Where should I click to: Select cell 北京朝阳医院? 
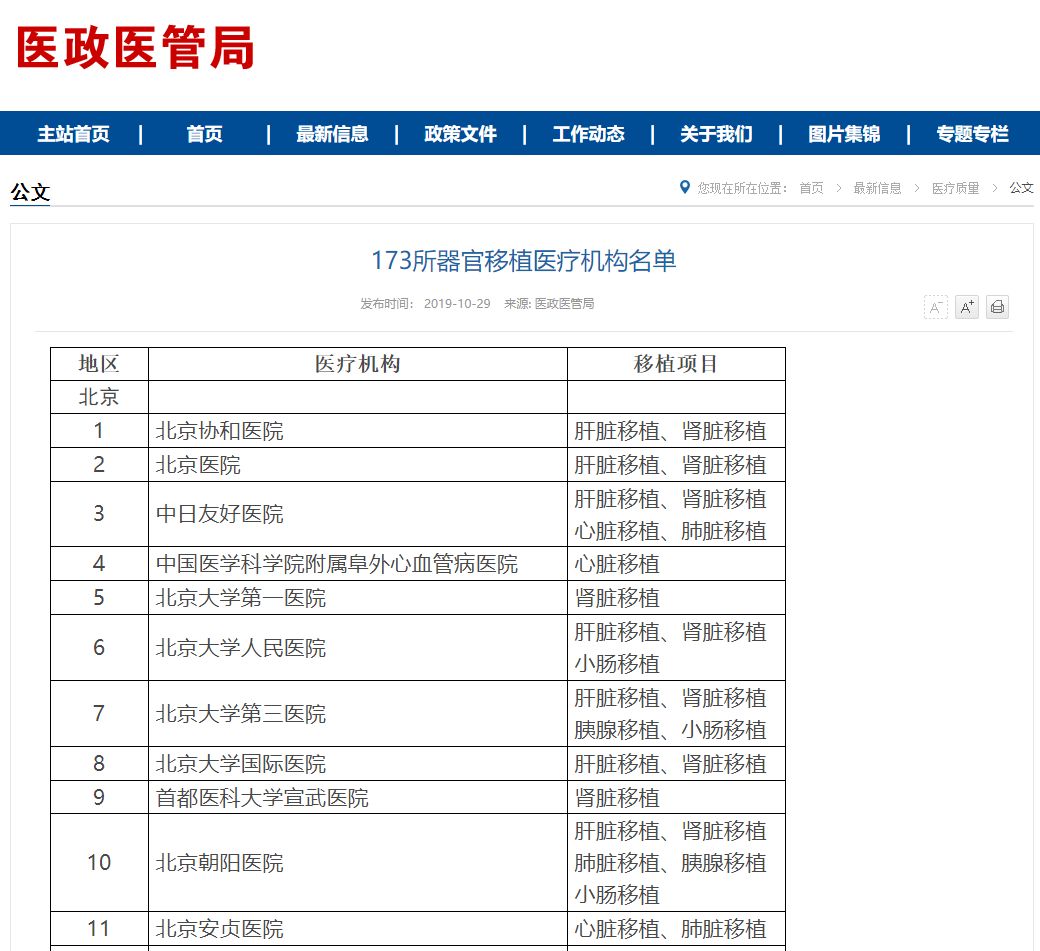coord(358,862)
